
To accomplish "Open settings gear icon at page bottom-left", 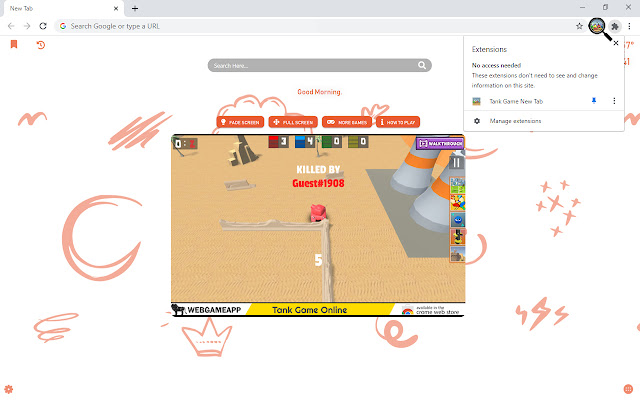I will point(9,389).
